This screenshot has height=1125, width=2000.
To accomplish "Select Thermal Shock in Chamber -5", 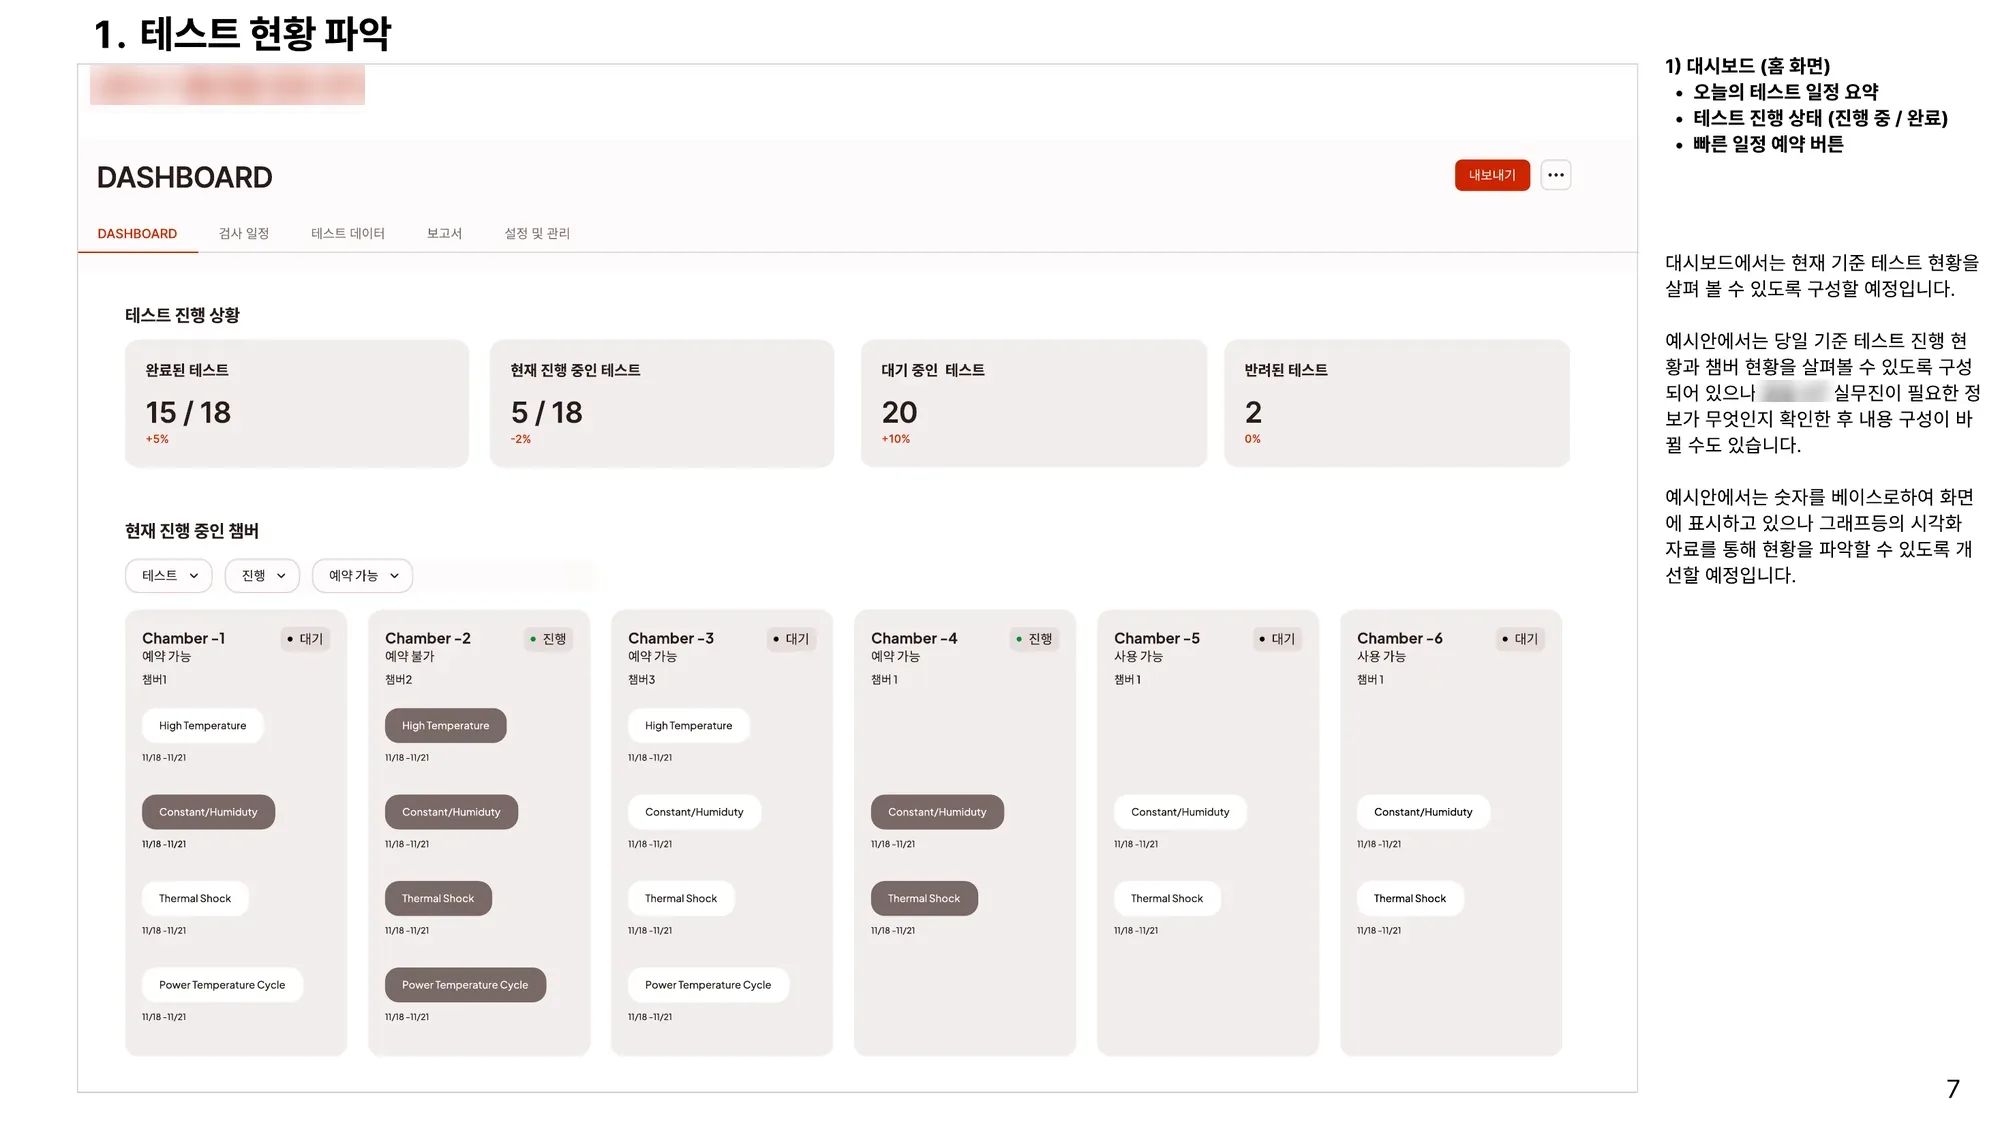I will pos(1167,898).
